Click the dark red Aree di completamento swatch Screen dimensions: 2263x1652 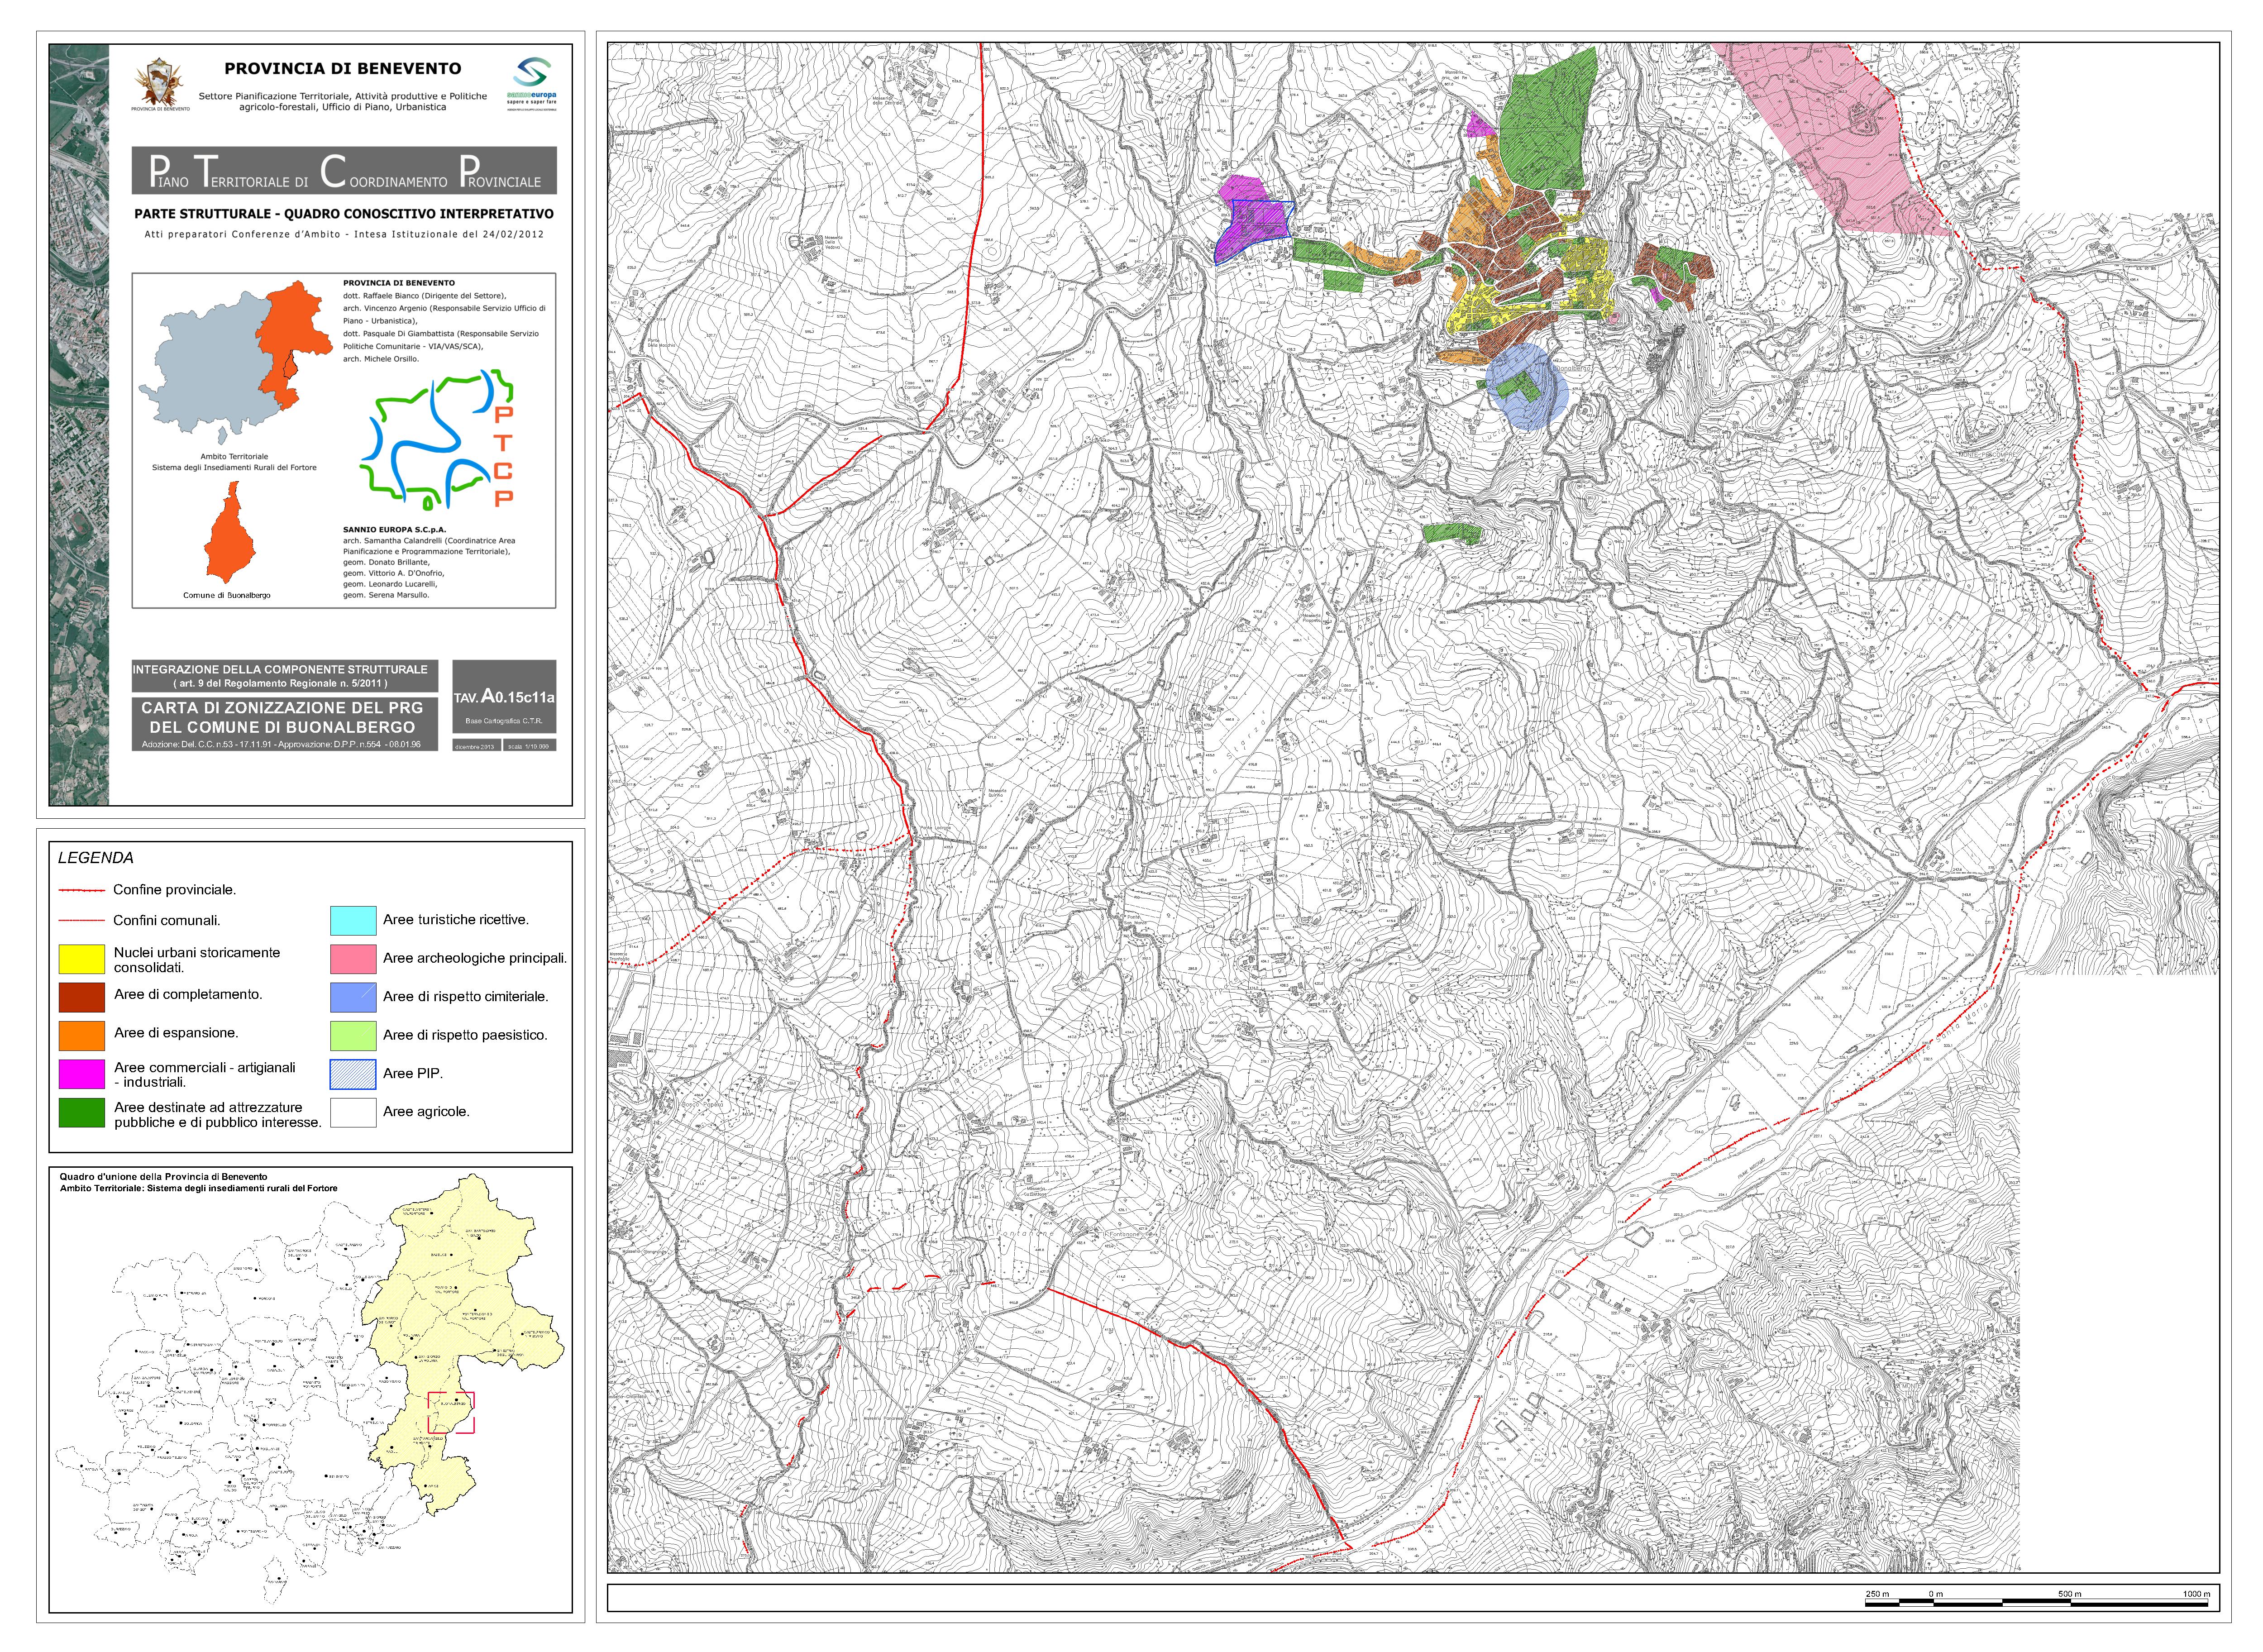82,998
